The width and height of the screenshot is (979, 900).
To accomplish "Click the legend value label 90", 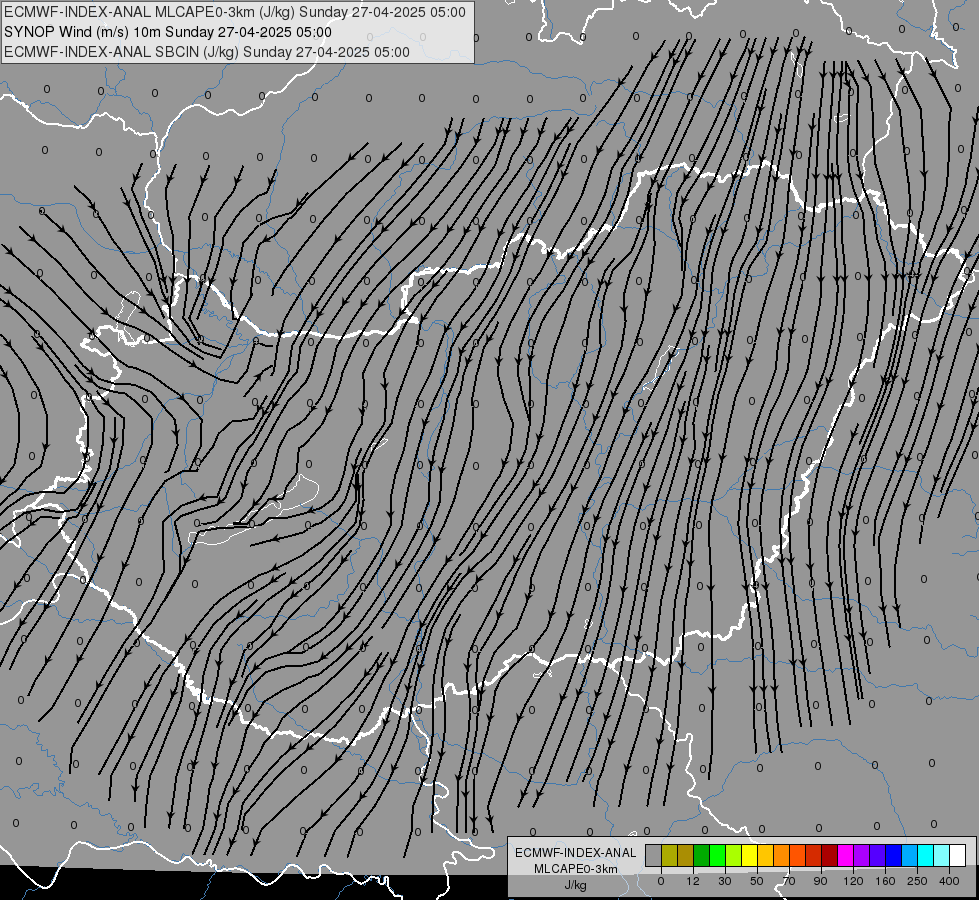I will pos(820,881).
